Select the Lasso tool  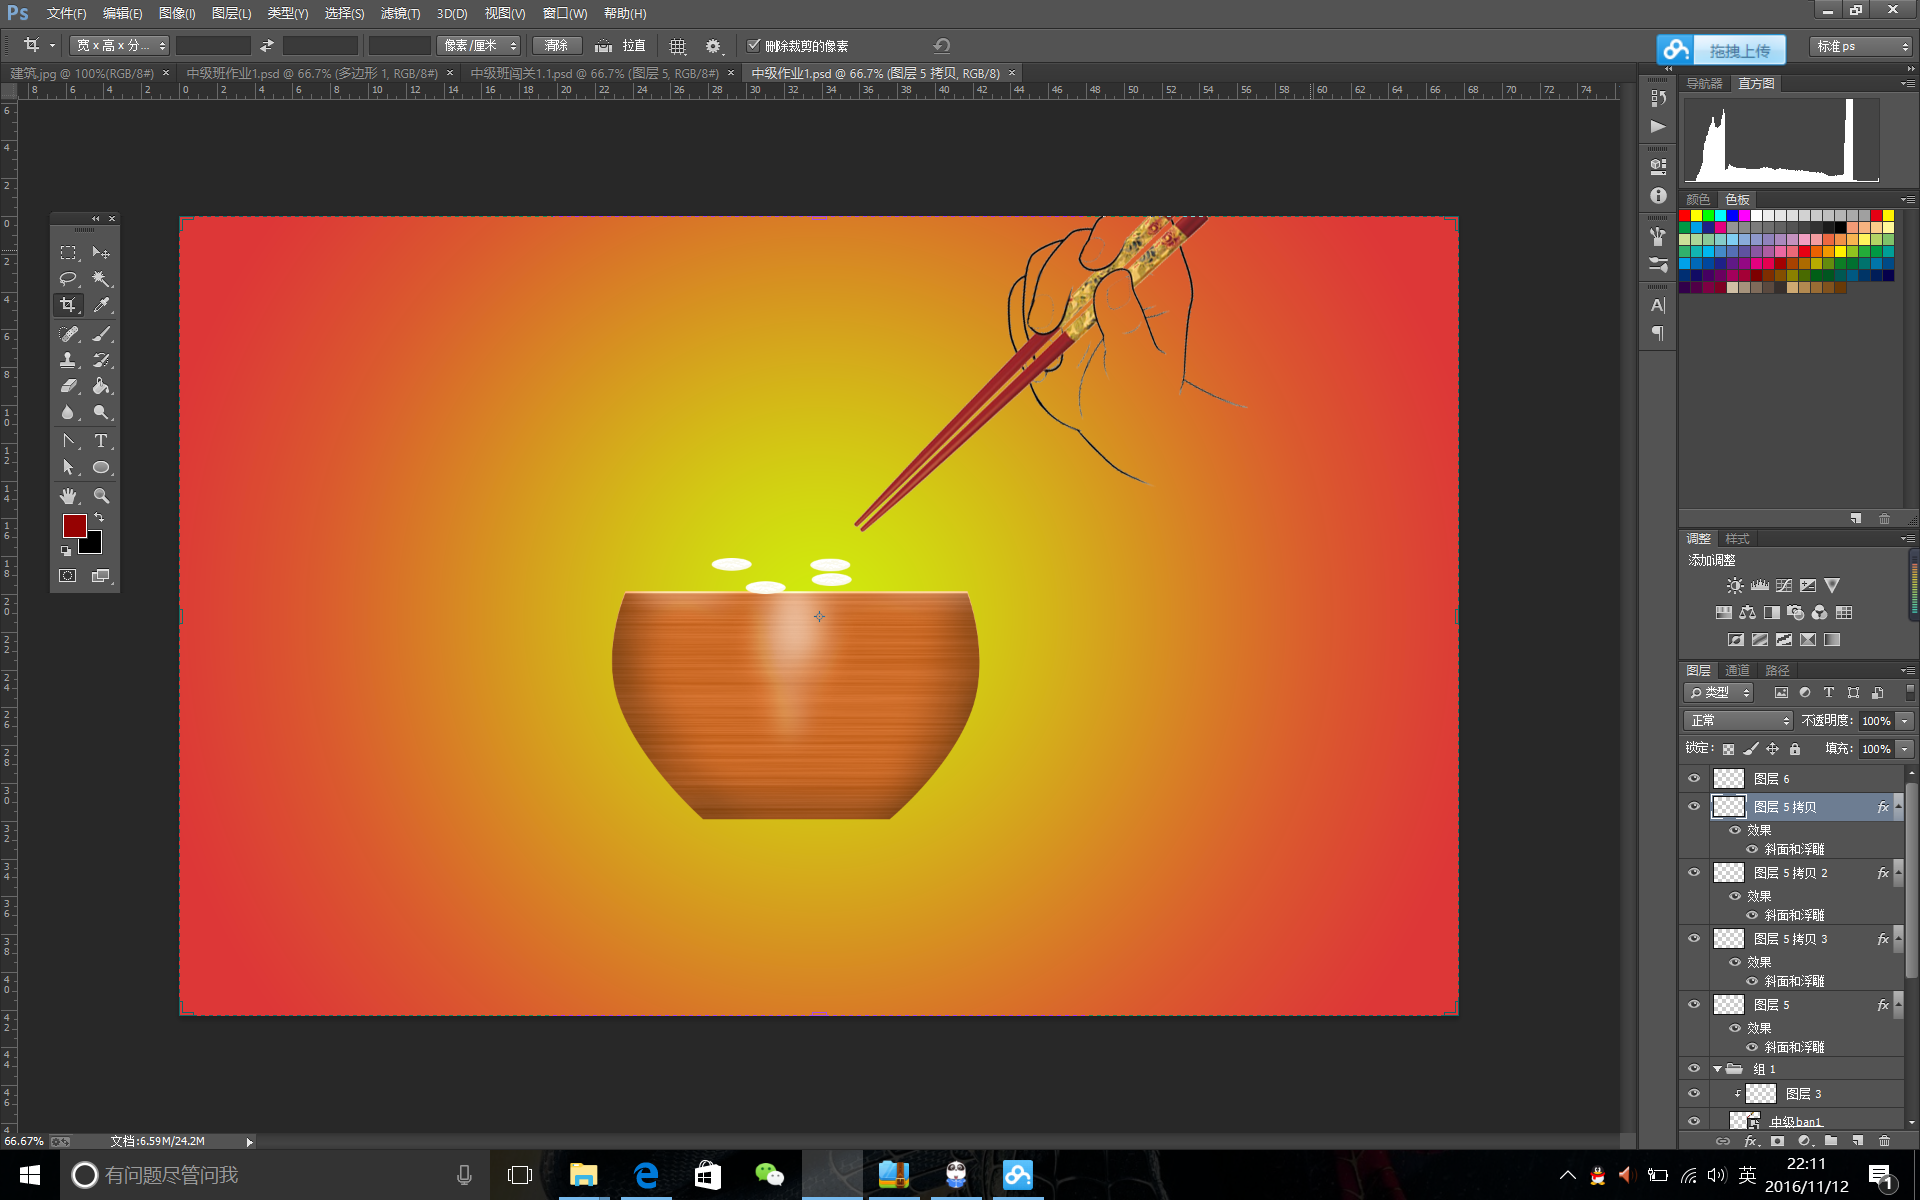(x=68, y=279)
